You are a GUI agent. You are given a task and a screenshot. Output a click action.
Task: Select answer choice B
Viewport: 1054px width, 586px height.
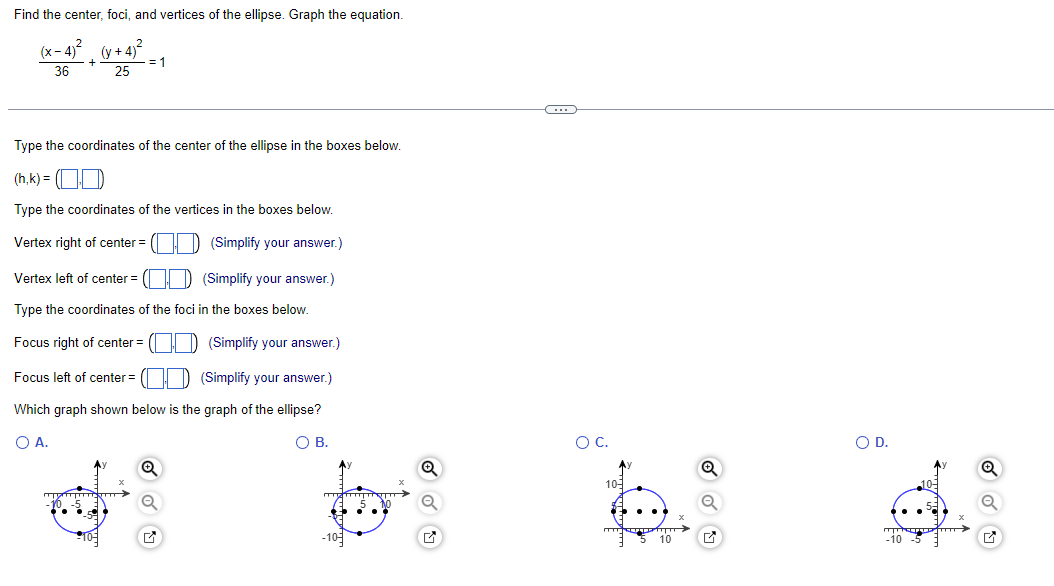click(301, 442)
